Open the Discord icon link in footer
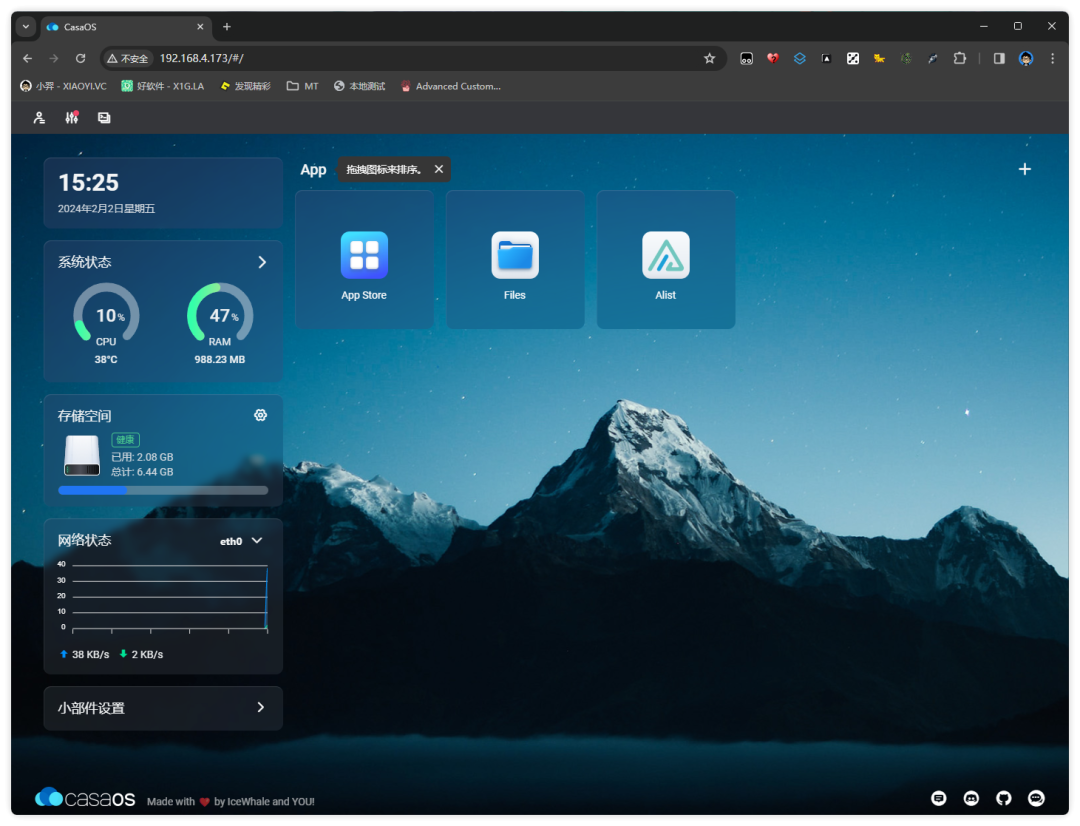Image resolution: width=1080 pixels, height=826 pixels. (x=971, y=798)
